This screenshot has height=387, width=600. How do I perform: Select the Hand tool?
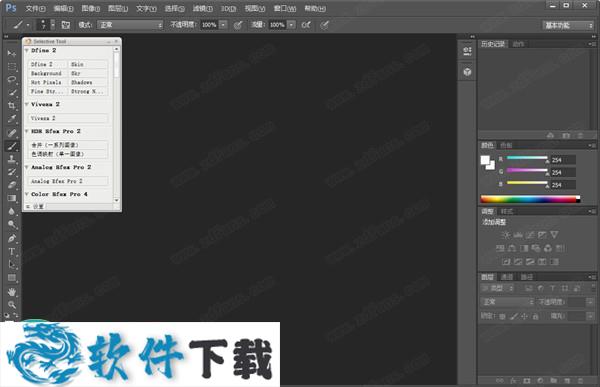pos(12,292)
